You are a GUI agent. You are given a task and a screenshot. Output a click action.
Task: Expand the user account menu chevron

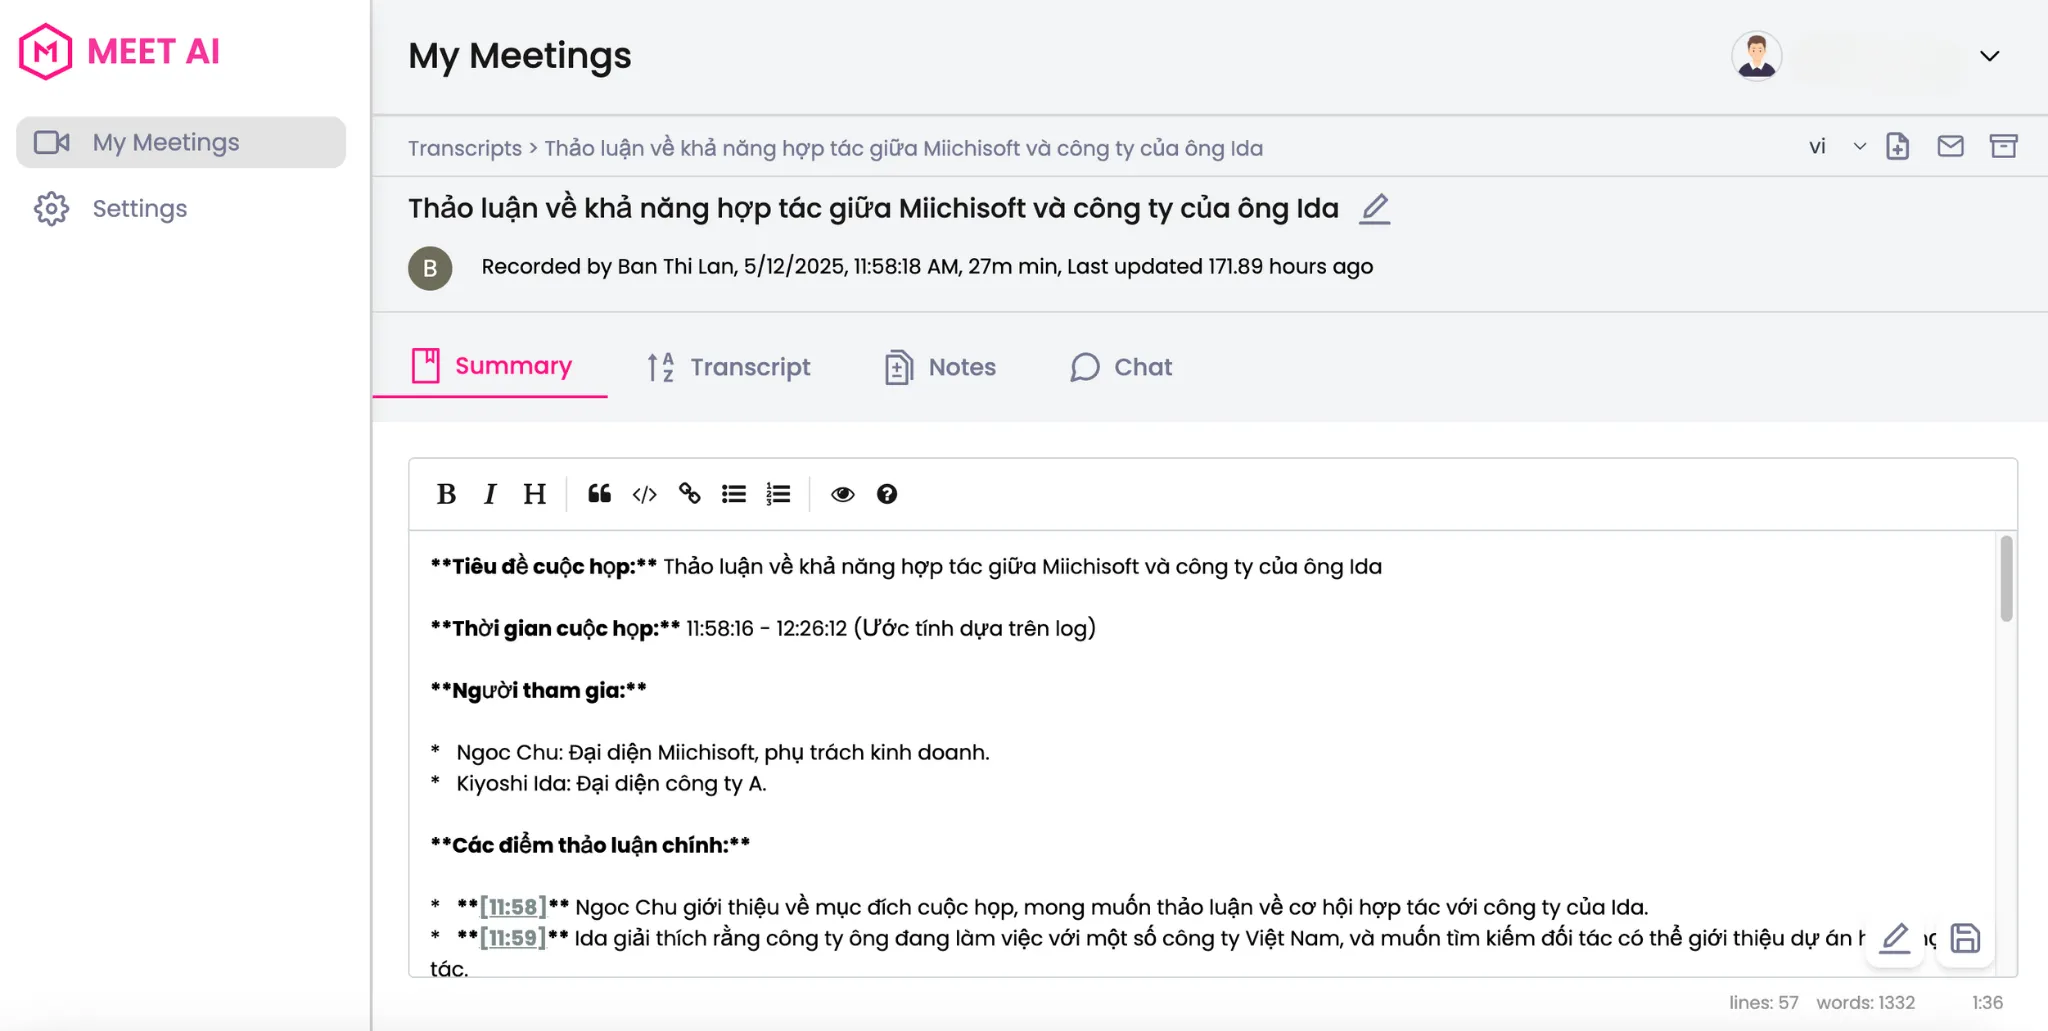tap(1990, 56)
